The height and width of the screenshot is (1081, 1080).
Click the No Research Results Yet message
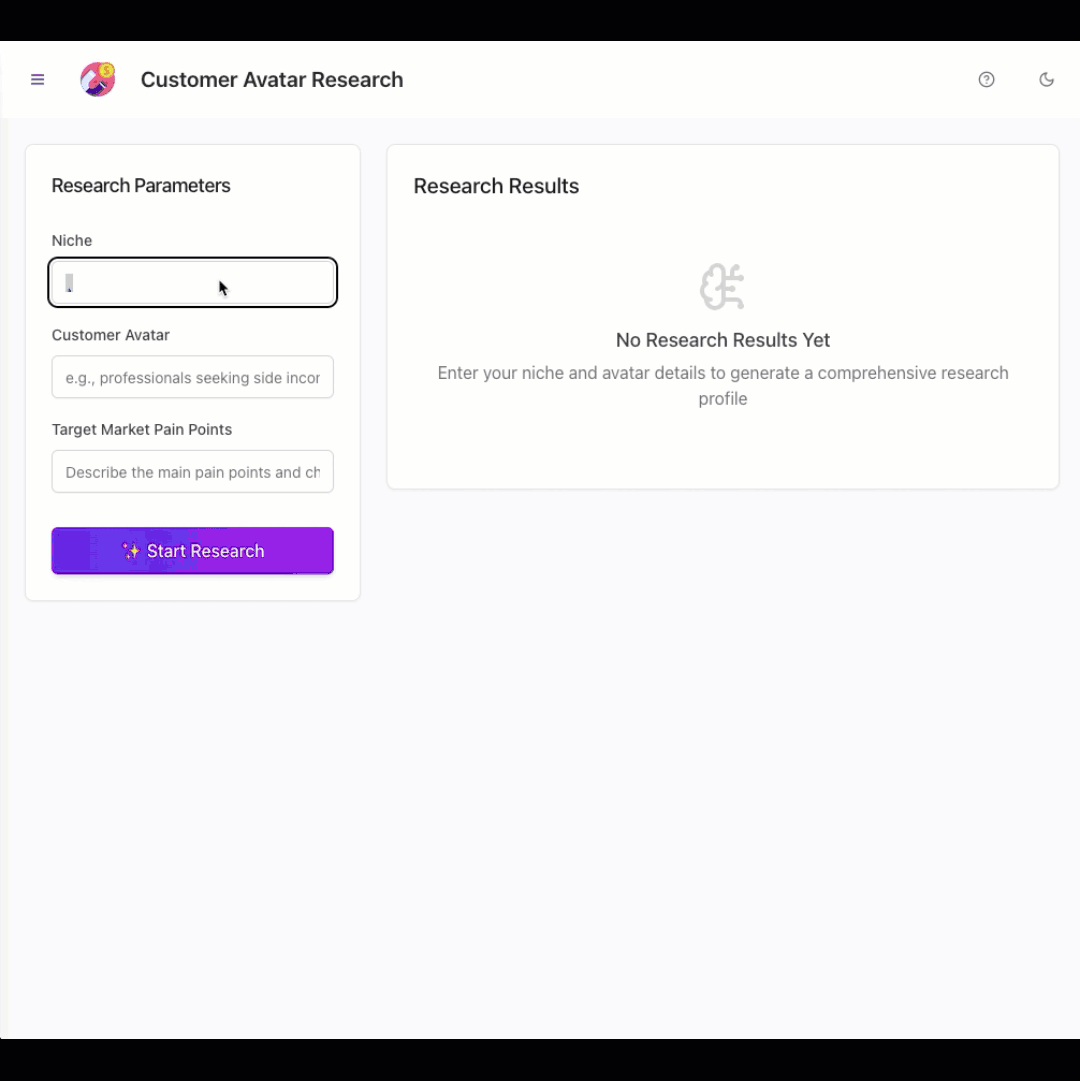pyautogui.click(x=722, y=340)
